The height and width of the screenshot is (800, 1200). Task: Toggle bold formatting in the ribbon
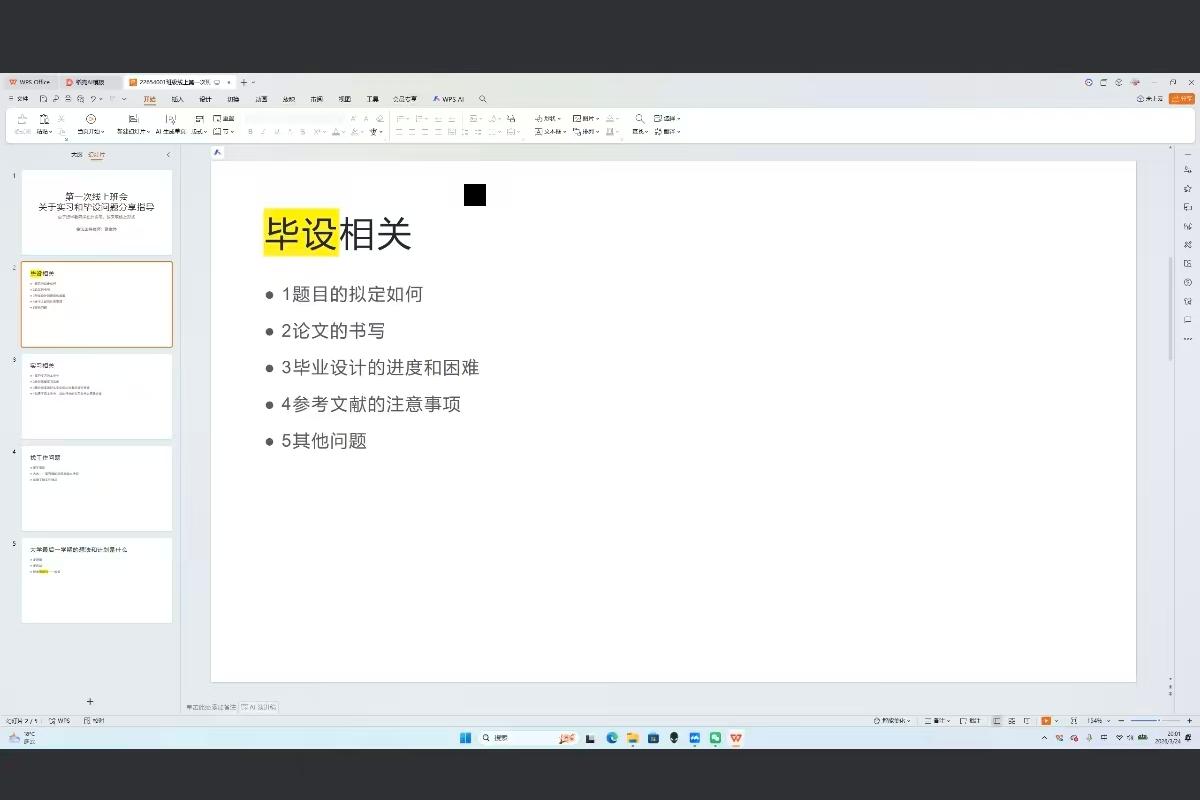[250, 132]
